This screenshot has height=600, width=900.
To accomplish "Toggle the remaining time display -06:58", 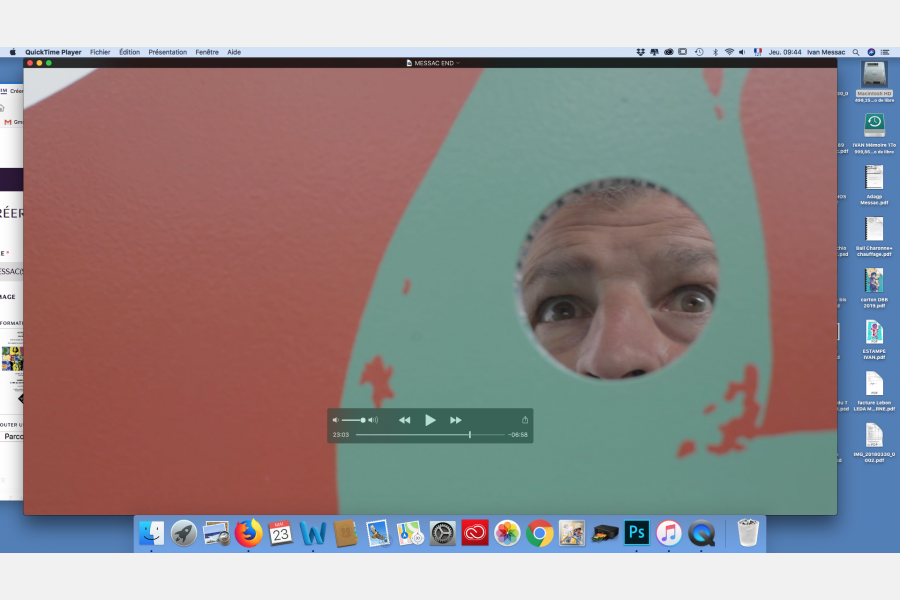I will click(518, 435).
